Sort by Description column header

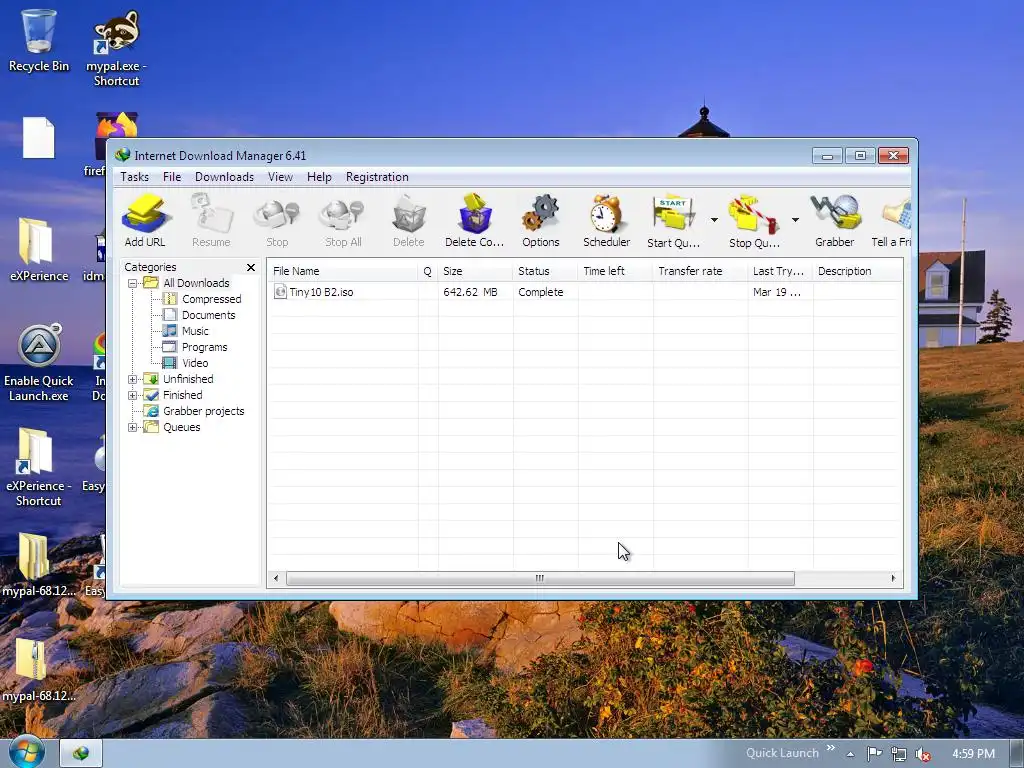tap(857, 271)
